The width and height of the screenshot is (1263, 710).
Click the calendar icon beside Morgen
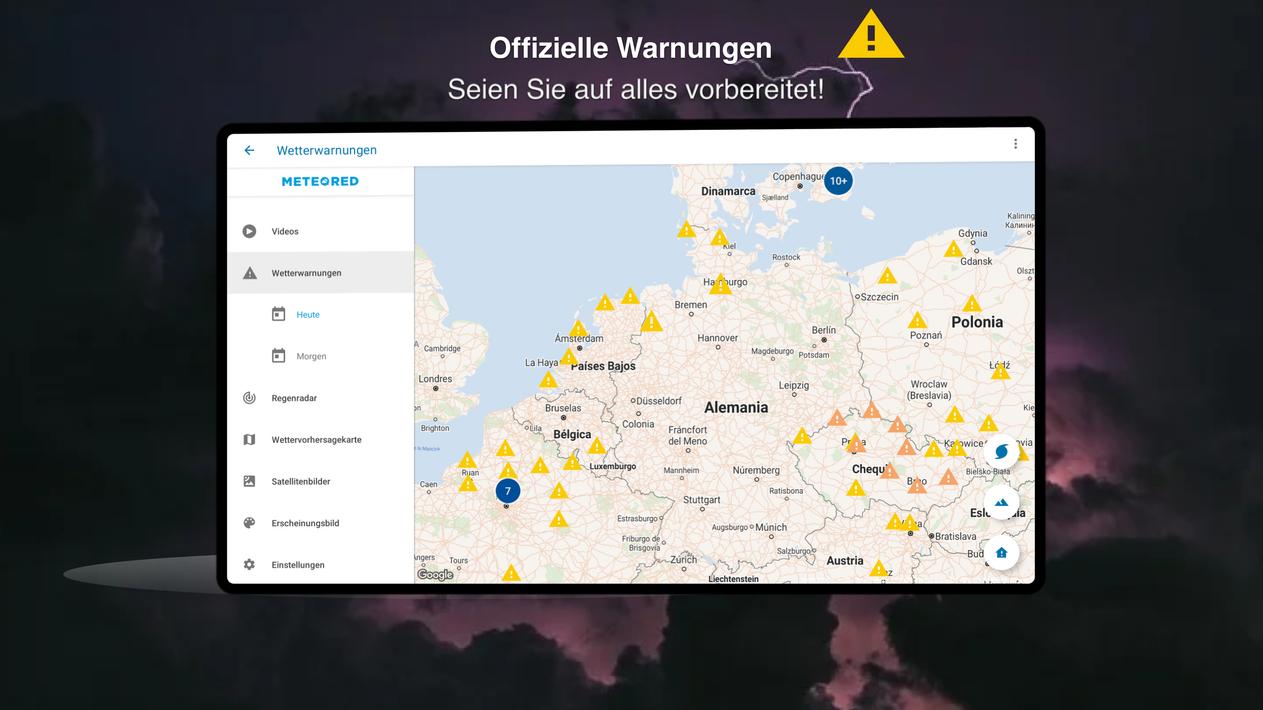click(x=279, y=356)
